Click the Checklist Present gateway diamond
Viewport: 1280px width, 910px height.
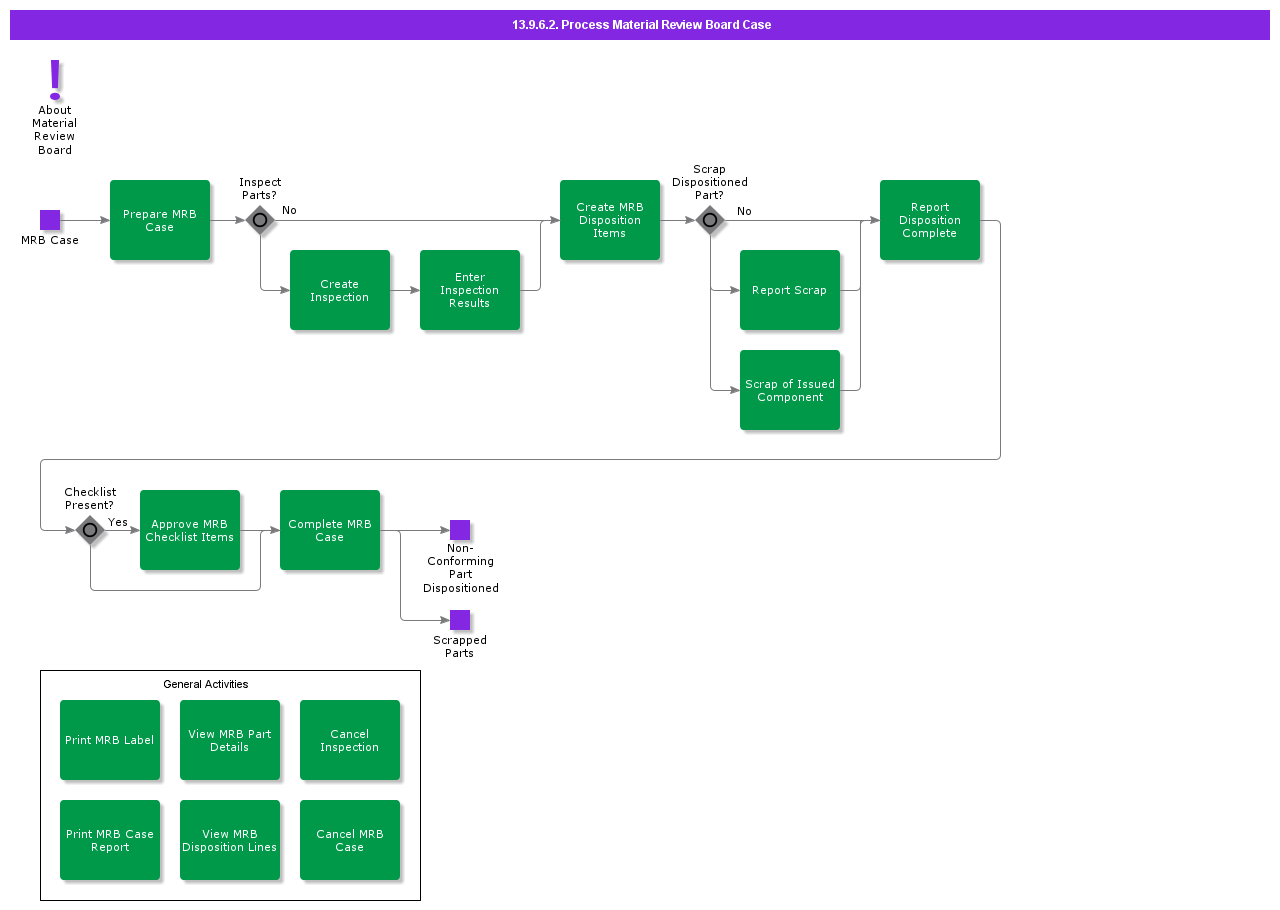(90, 530)
